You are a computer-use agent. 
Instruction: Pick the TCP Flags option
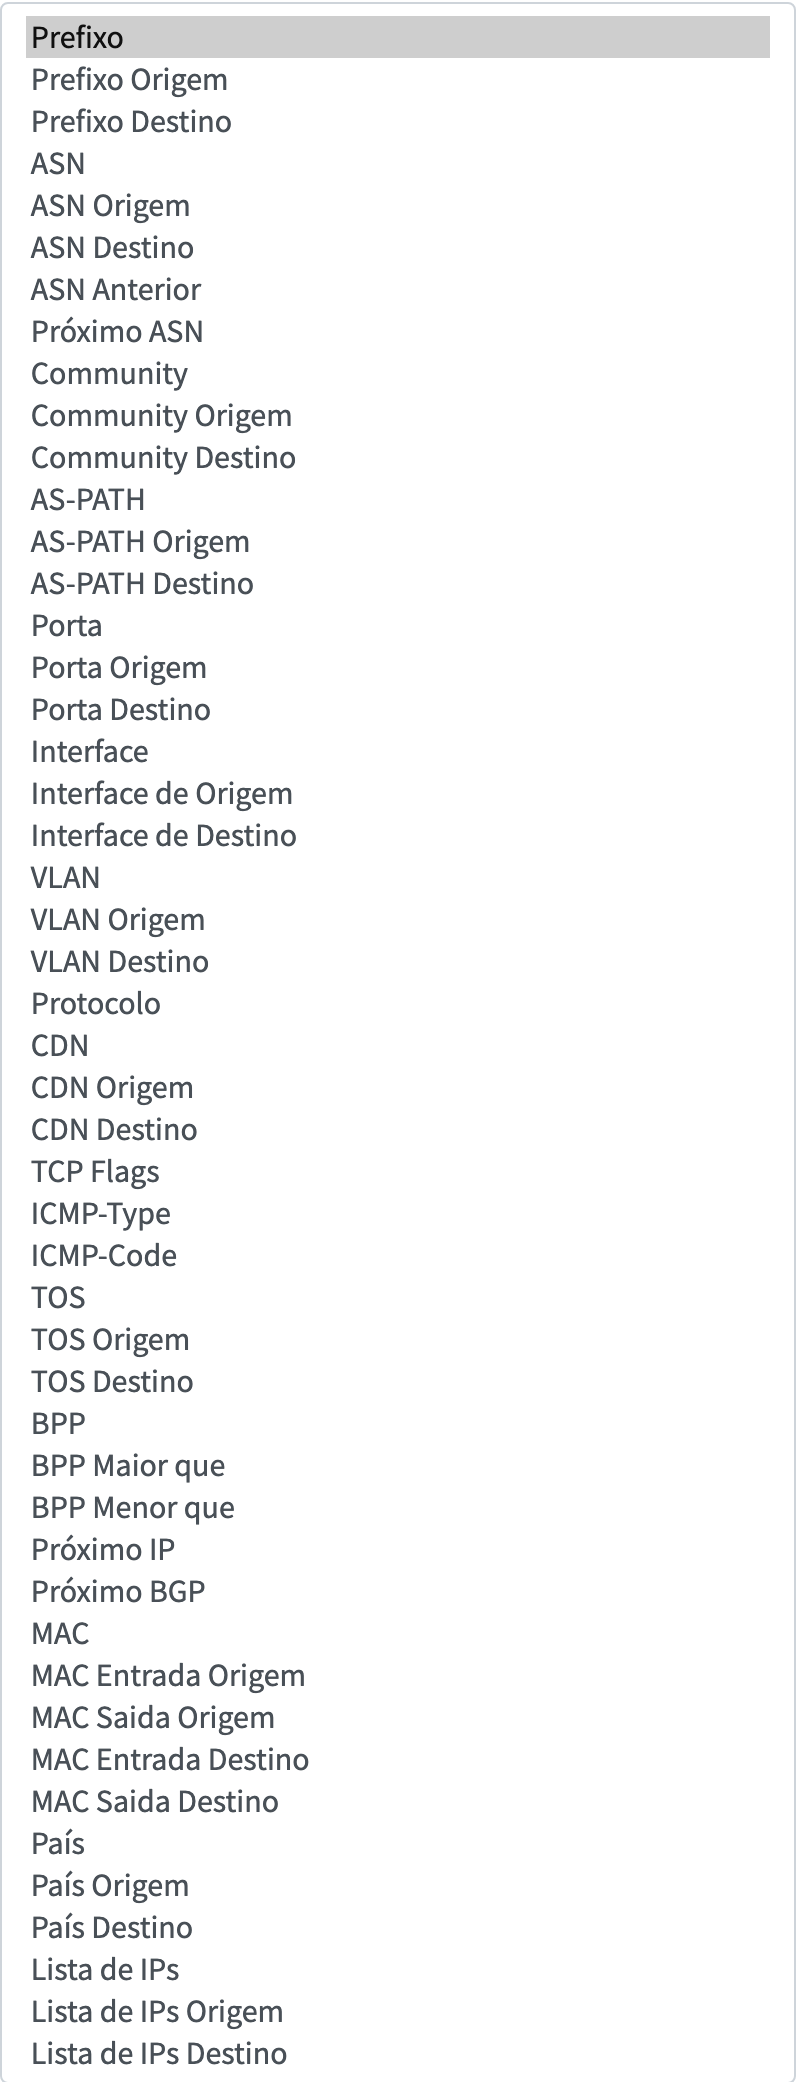[x=398, y=1171]
